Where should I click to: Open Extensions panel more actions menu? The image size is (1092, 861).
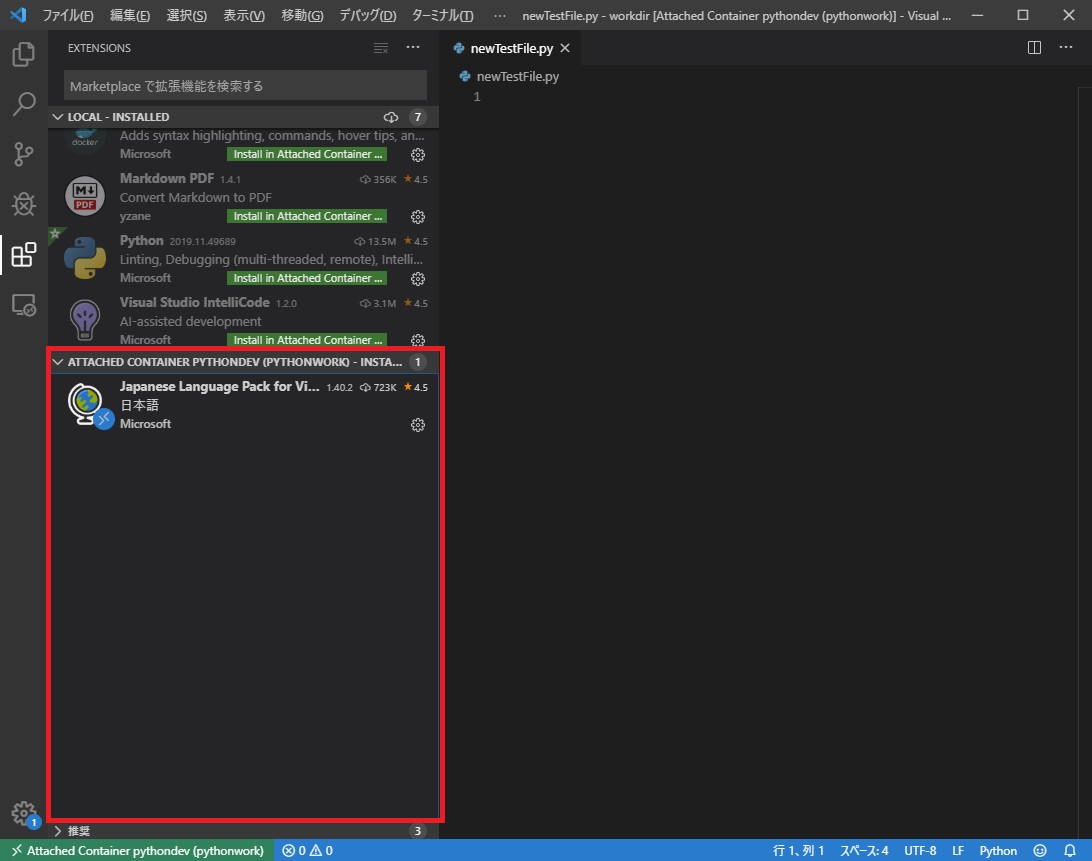point(413,47)
